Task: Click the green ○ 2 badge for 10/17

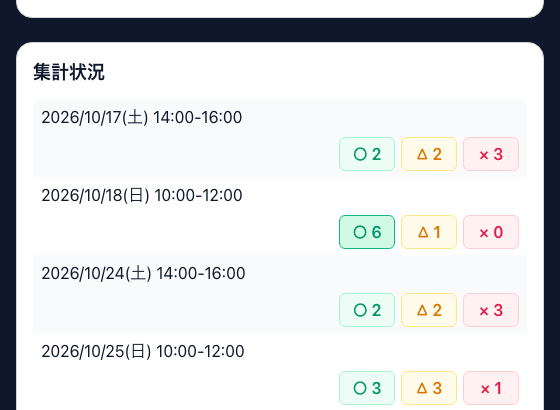Action: tap(367, 154)
